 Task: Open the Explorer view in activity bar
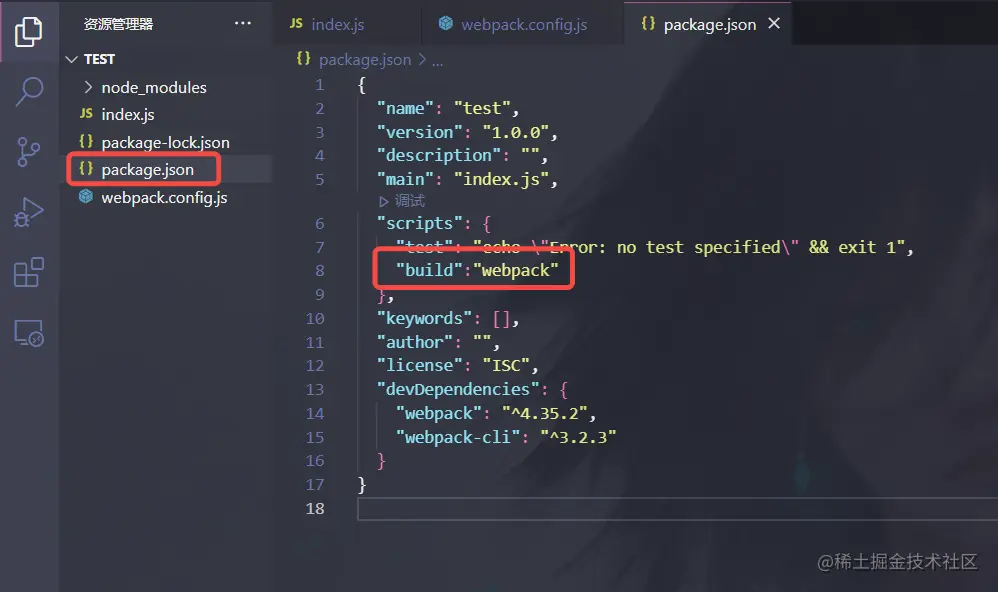click(x=29, y=31)
